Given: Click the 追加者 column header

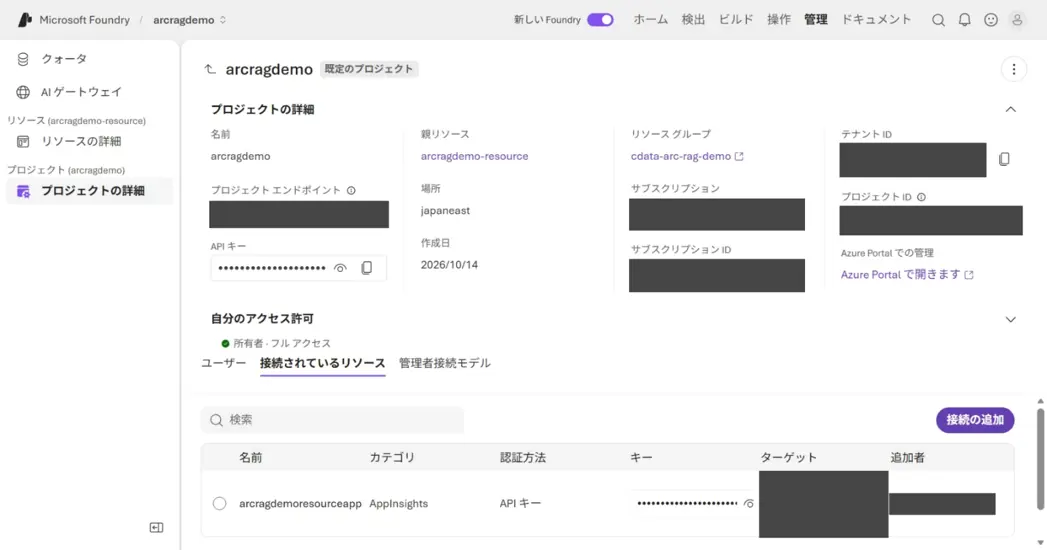Looking at the screenshot, I should (907, 457).
